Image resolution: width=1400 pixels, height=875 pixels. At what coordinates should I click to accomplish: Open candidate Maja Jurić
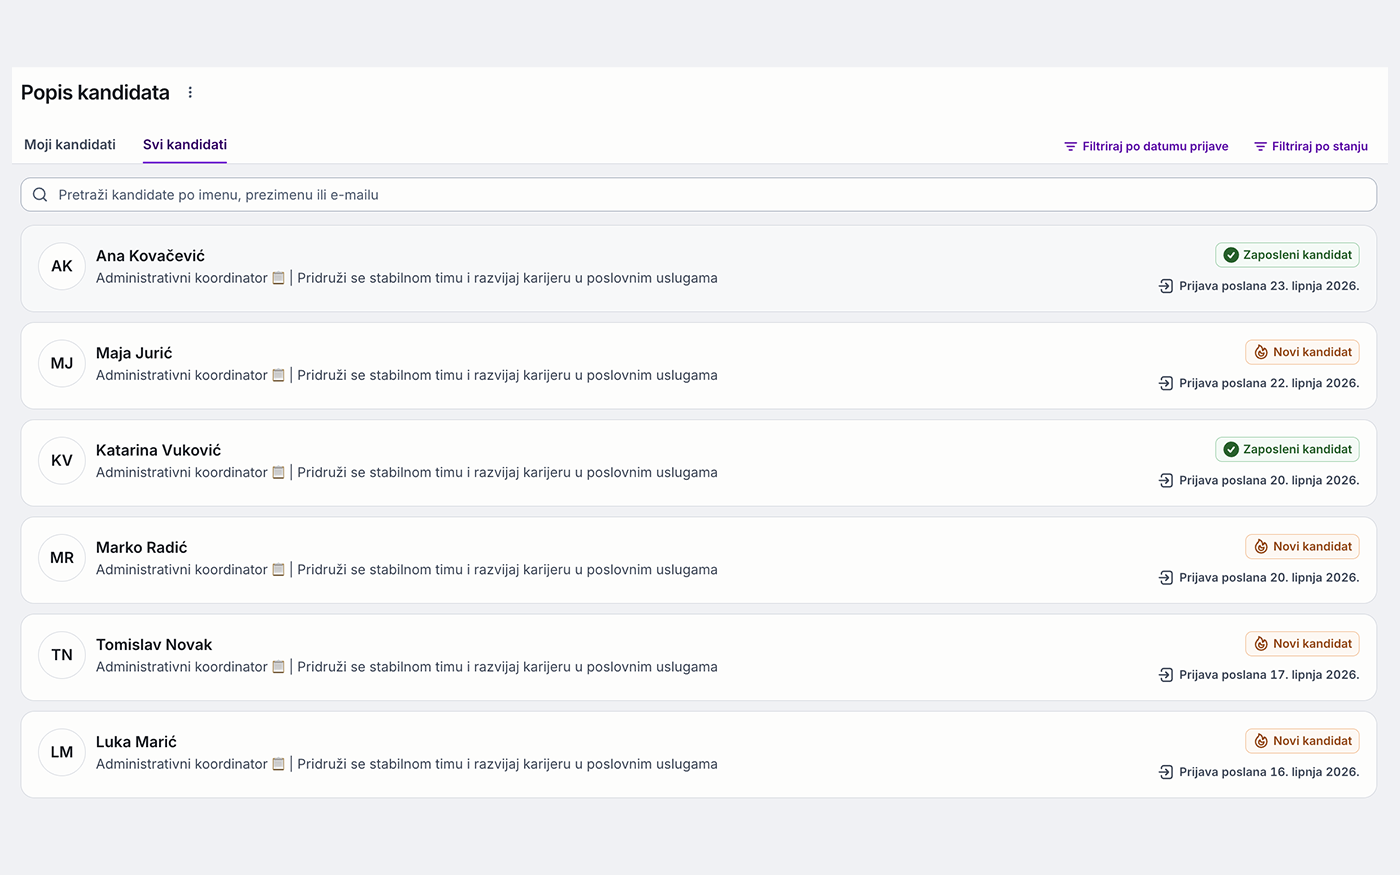699,365
